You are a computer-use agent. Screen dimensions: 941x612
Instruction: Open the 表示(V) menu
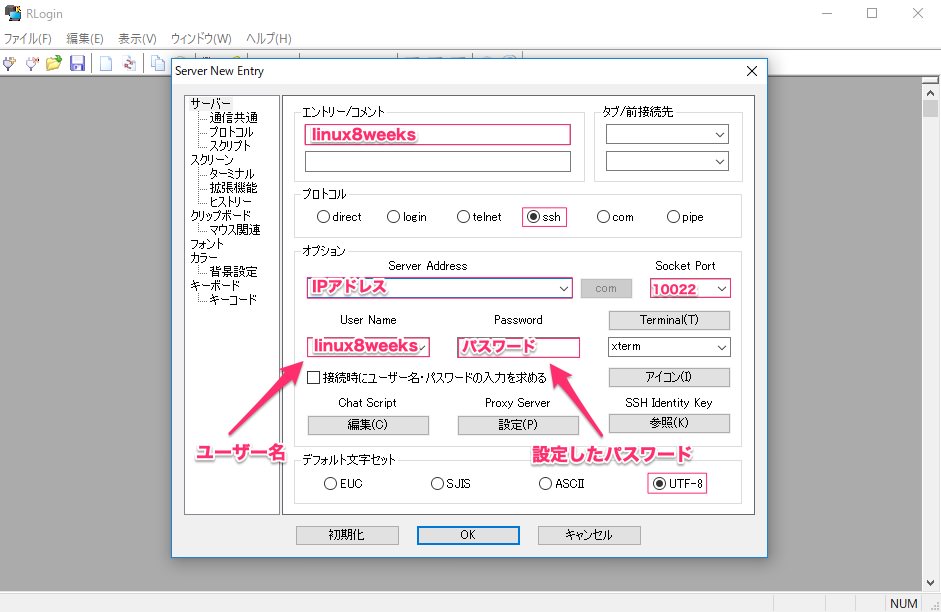137,39
